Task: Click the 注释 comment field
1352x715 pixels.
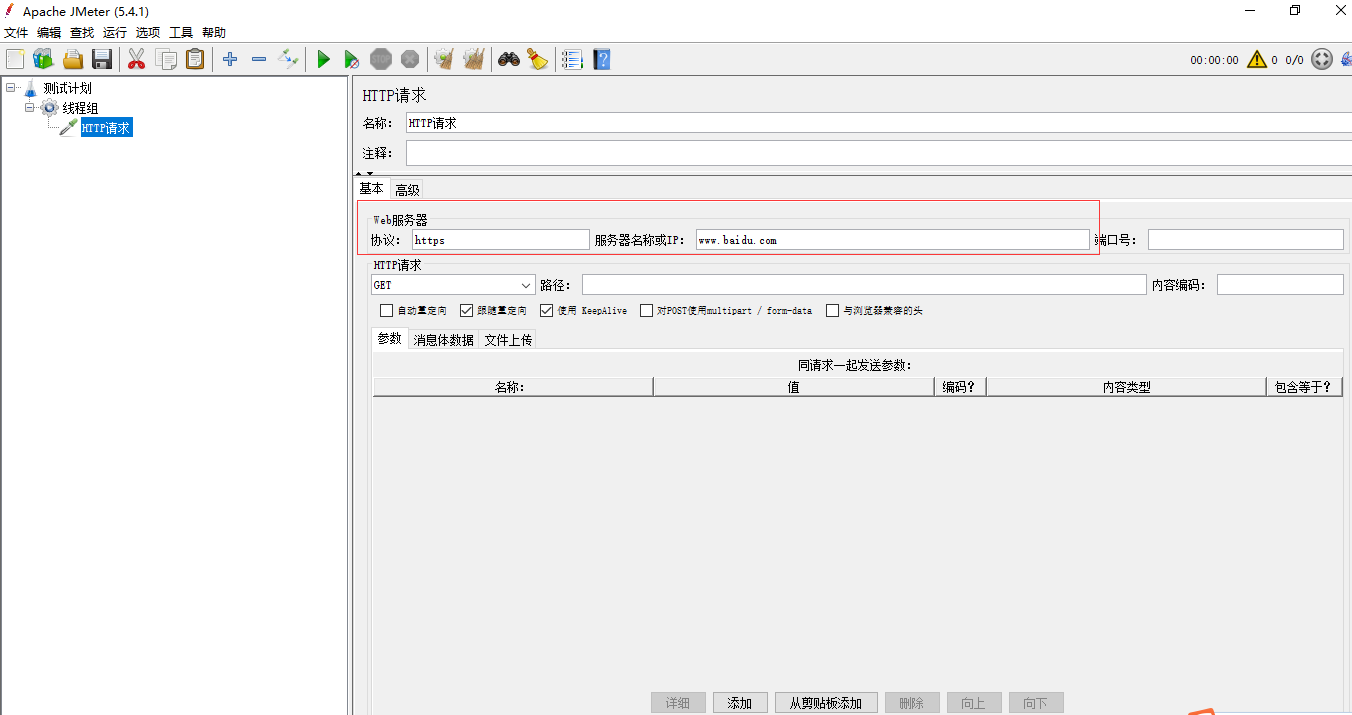Action: (x=879, y=153)
